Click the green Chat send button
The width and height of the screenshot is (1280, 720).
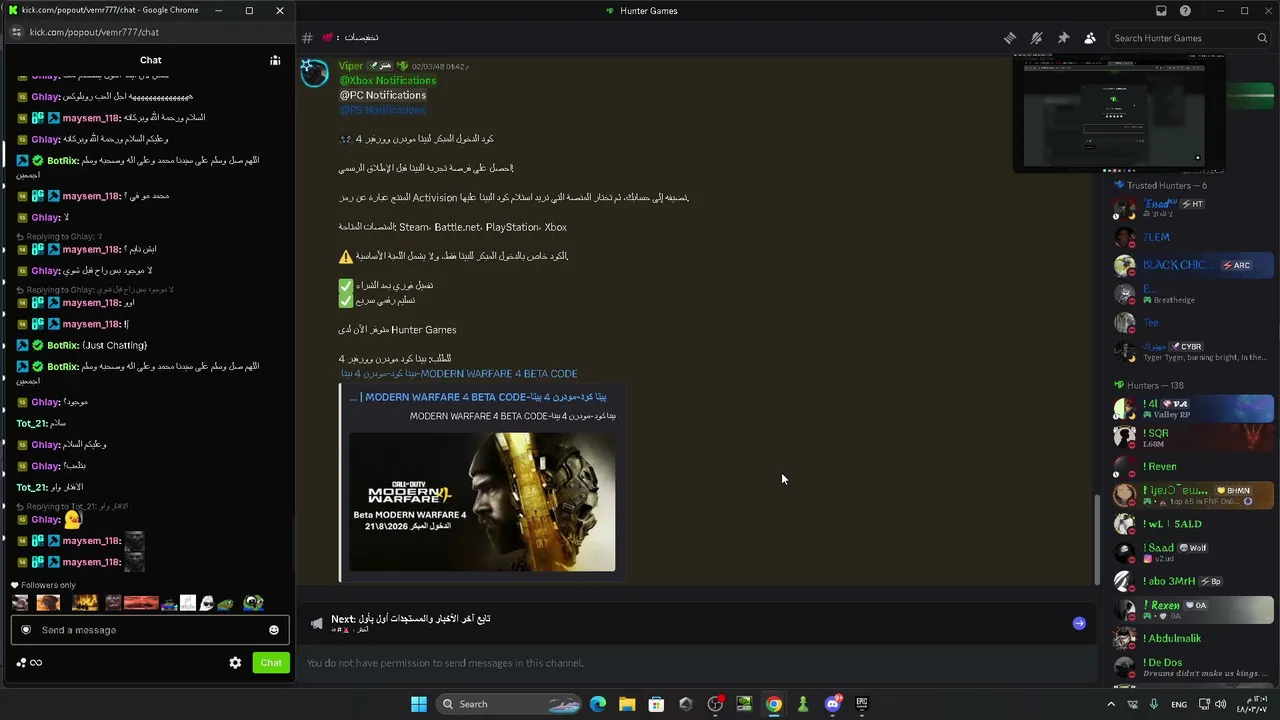(x=271, y=663)
